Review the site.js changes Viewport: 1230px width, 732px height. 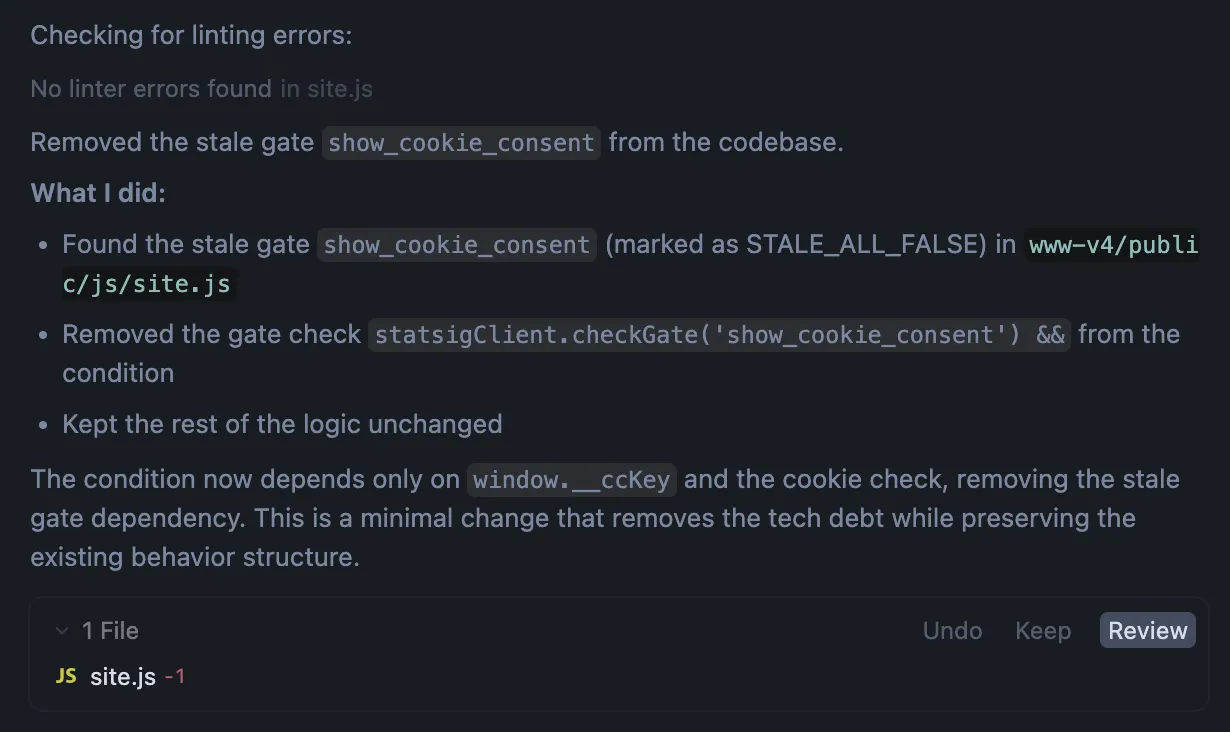pyautogui.click(x=1146, y=630)
